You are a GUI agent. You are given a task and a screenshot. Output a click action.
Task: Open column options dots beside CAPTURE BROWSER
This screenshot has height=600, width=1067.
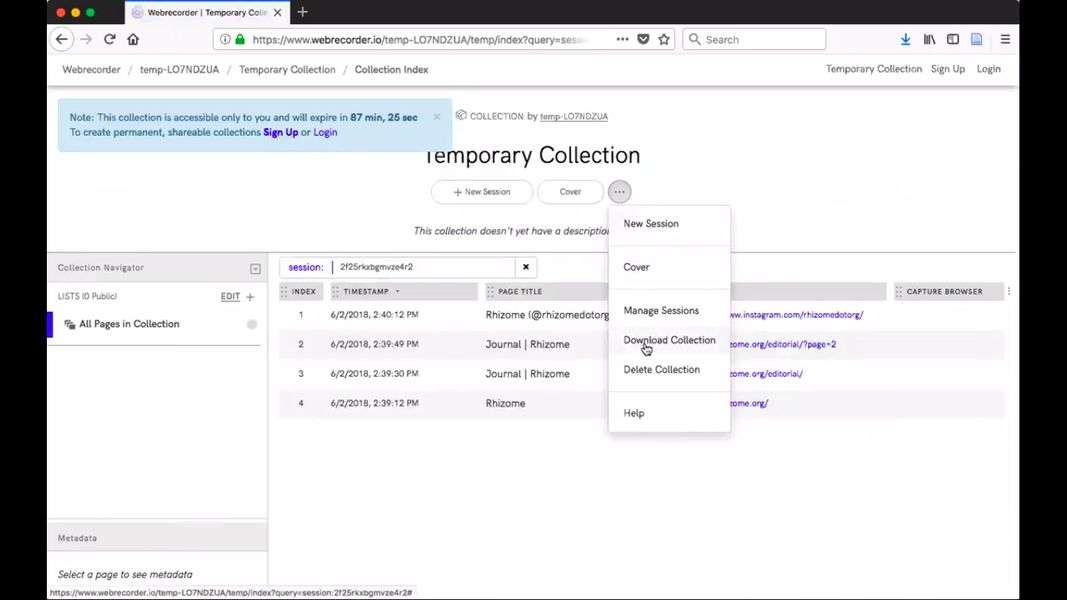click(x=1008, y=292)
